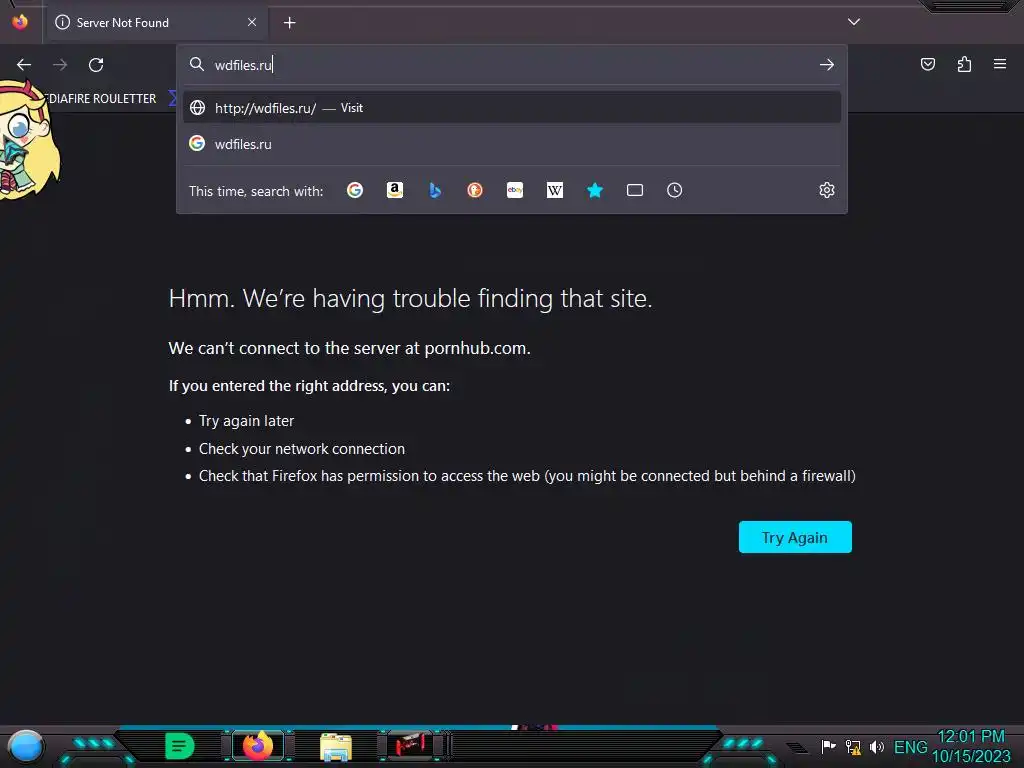Click 'Try again later' text
Image resolution: width=1024 pixels, height=768 pixels.
[246, 421]
